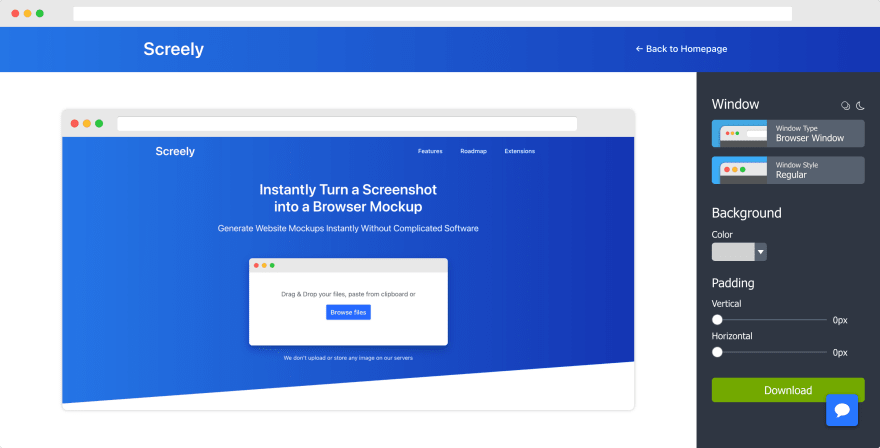Click the red close dot in the mockup preview
This screenshot has height=448, width=880.
pyautogui.click(x=75, y=124)
